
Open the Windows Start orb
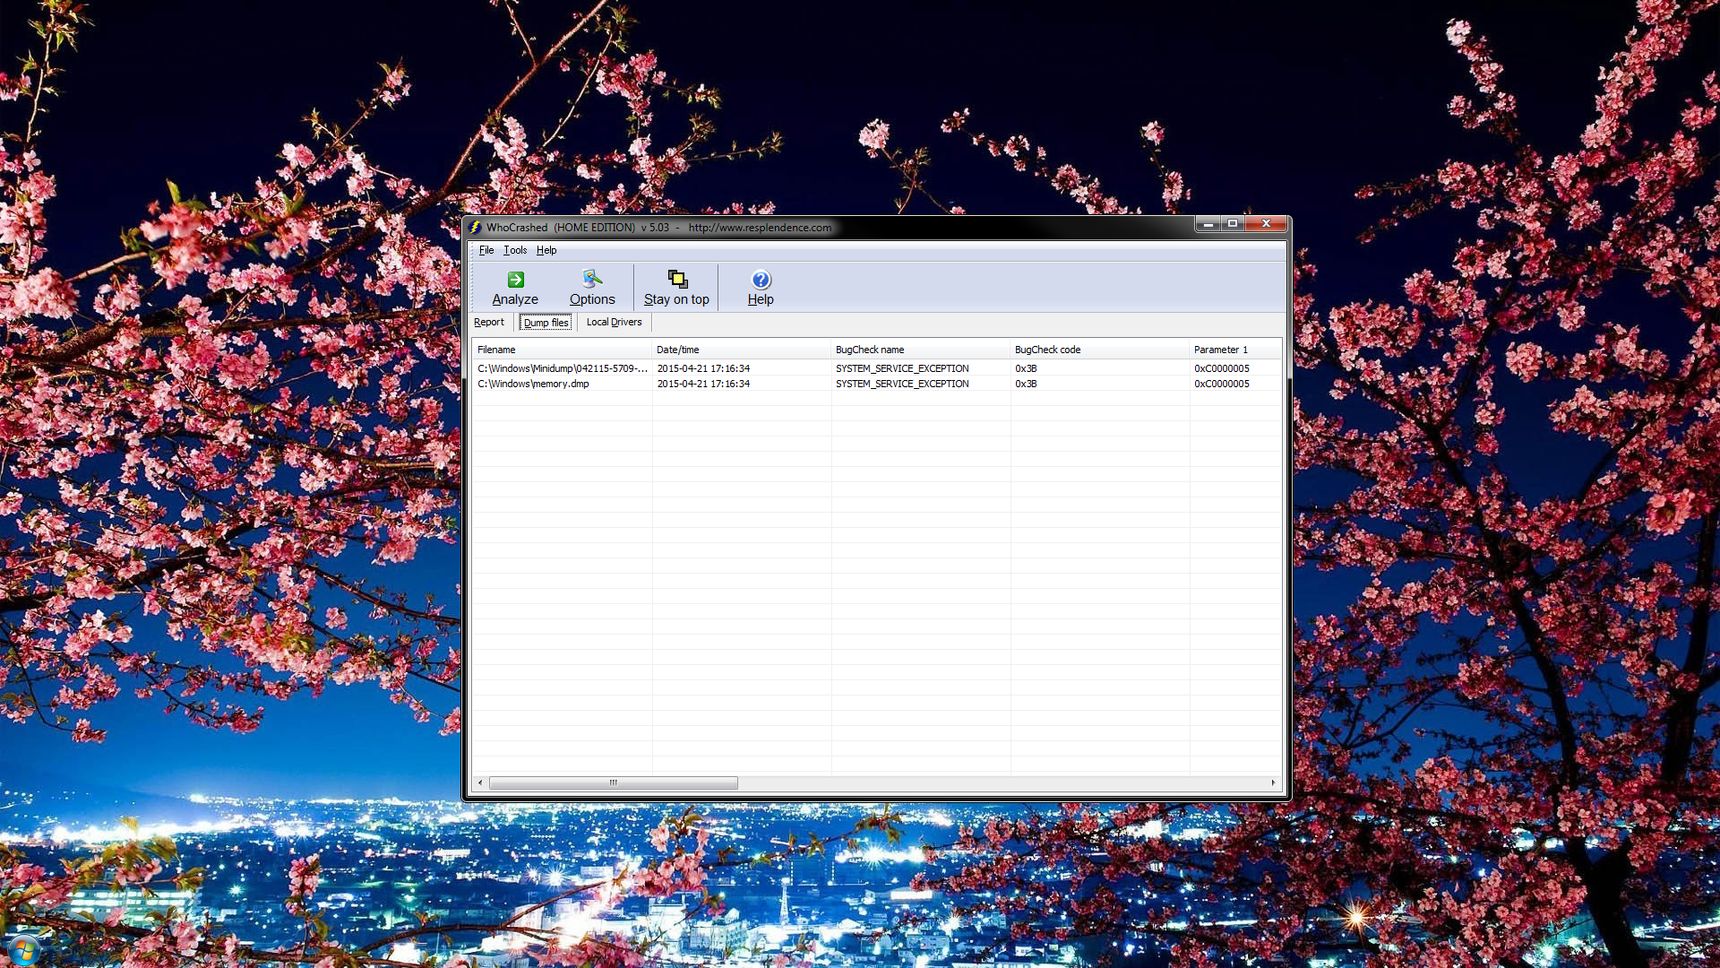tap(22, 952)
